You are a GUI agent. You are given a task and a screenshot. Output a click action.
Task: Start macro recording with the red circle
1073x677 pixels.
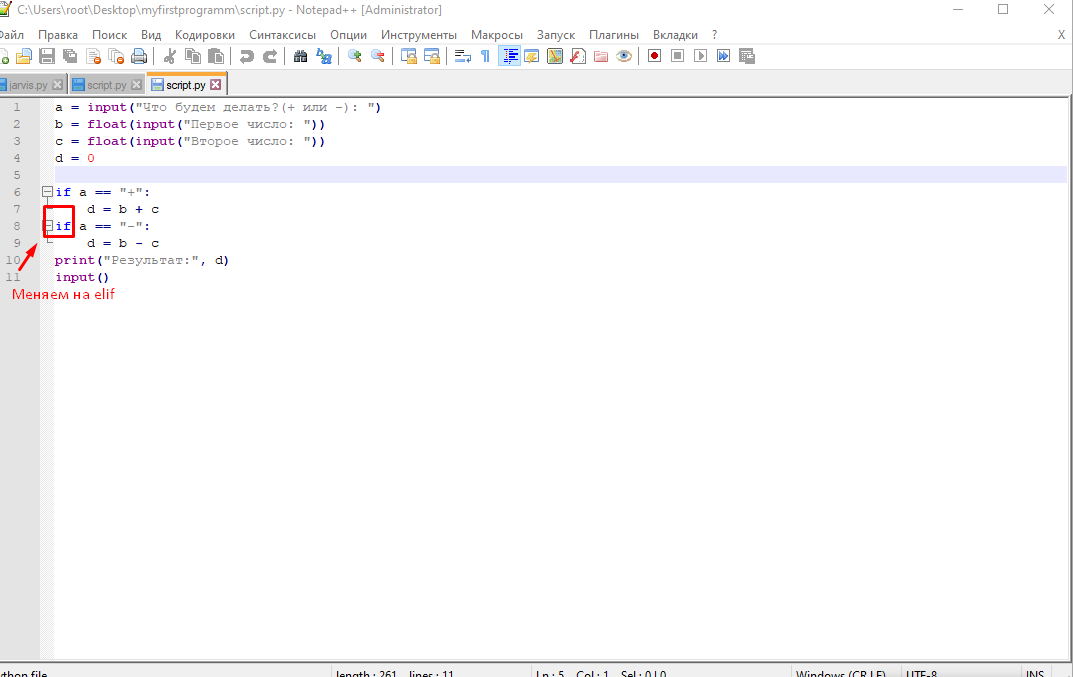coord(654,56)
